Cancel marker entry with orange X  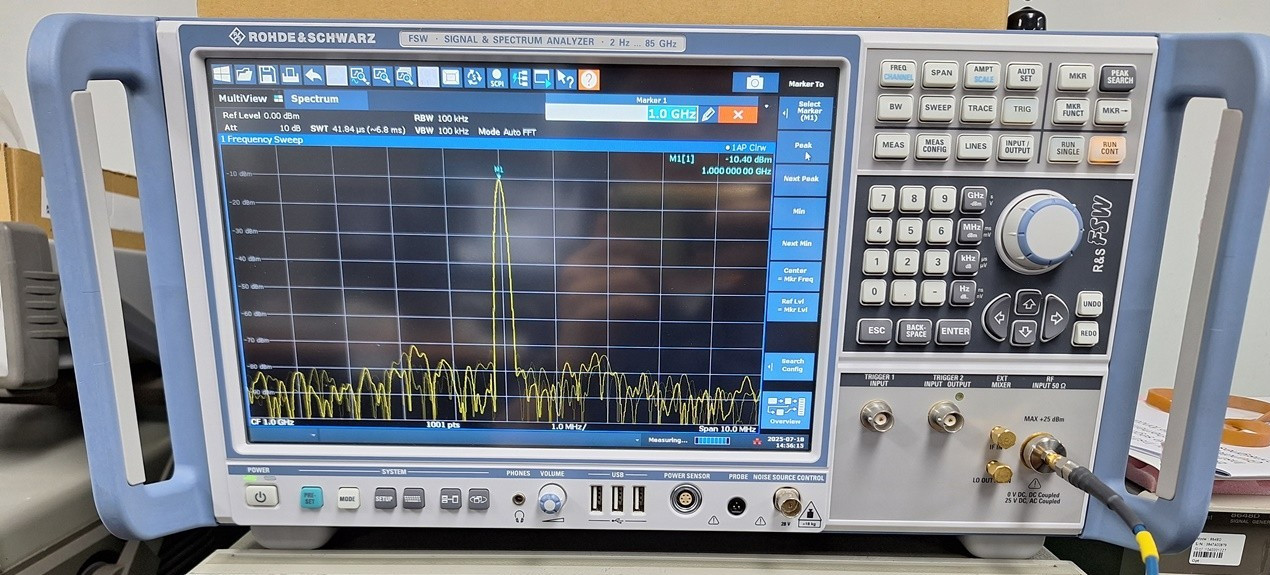click(738, 114)
